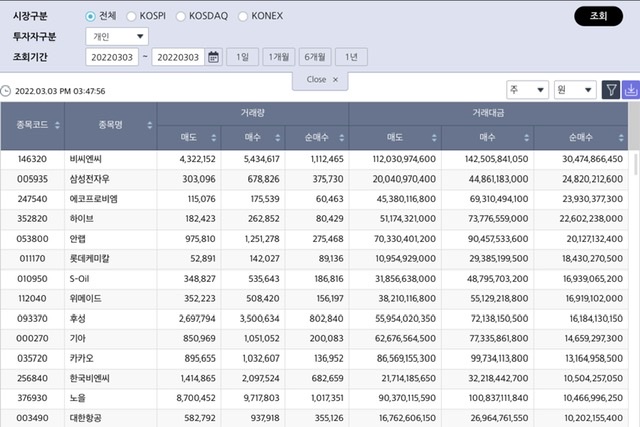Set period to 1개월
The width and height of the screenshot is (640, 427).
278,57
